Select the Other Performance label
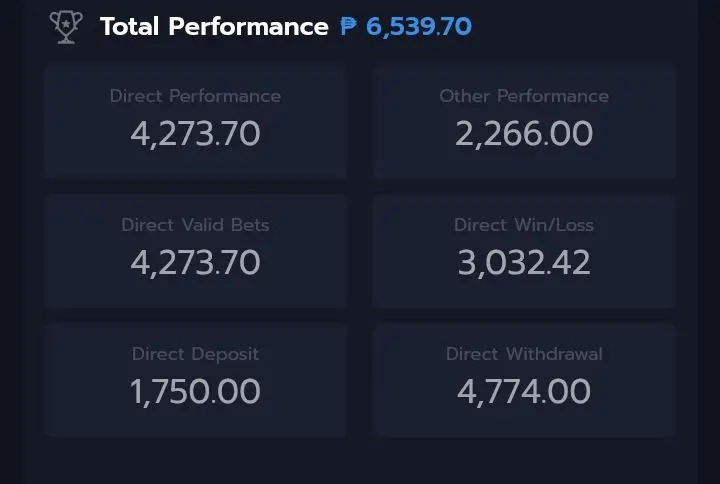 click(x=524, y=96)
